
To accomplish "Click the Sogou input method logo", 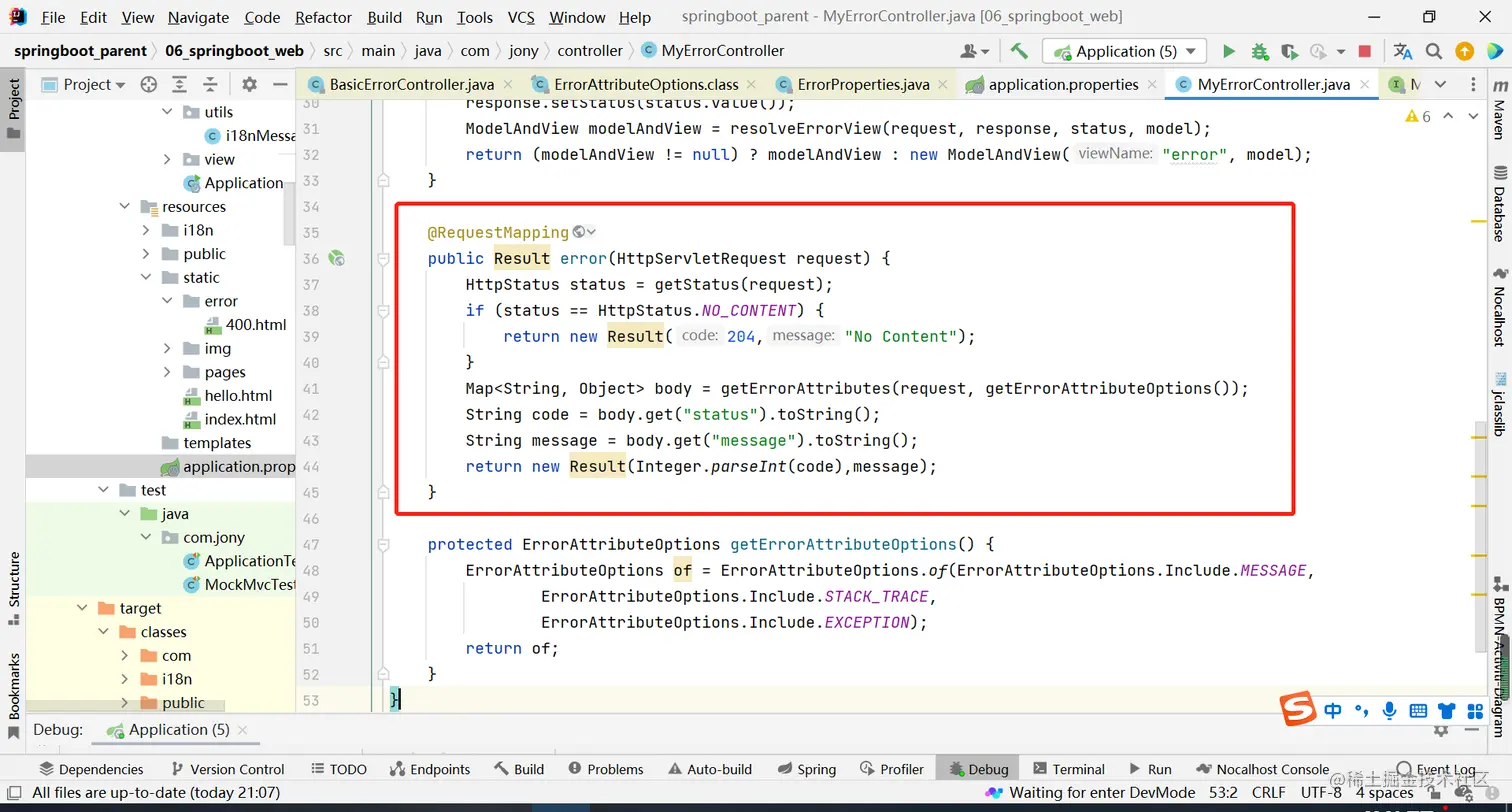I will 1299,710.
